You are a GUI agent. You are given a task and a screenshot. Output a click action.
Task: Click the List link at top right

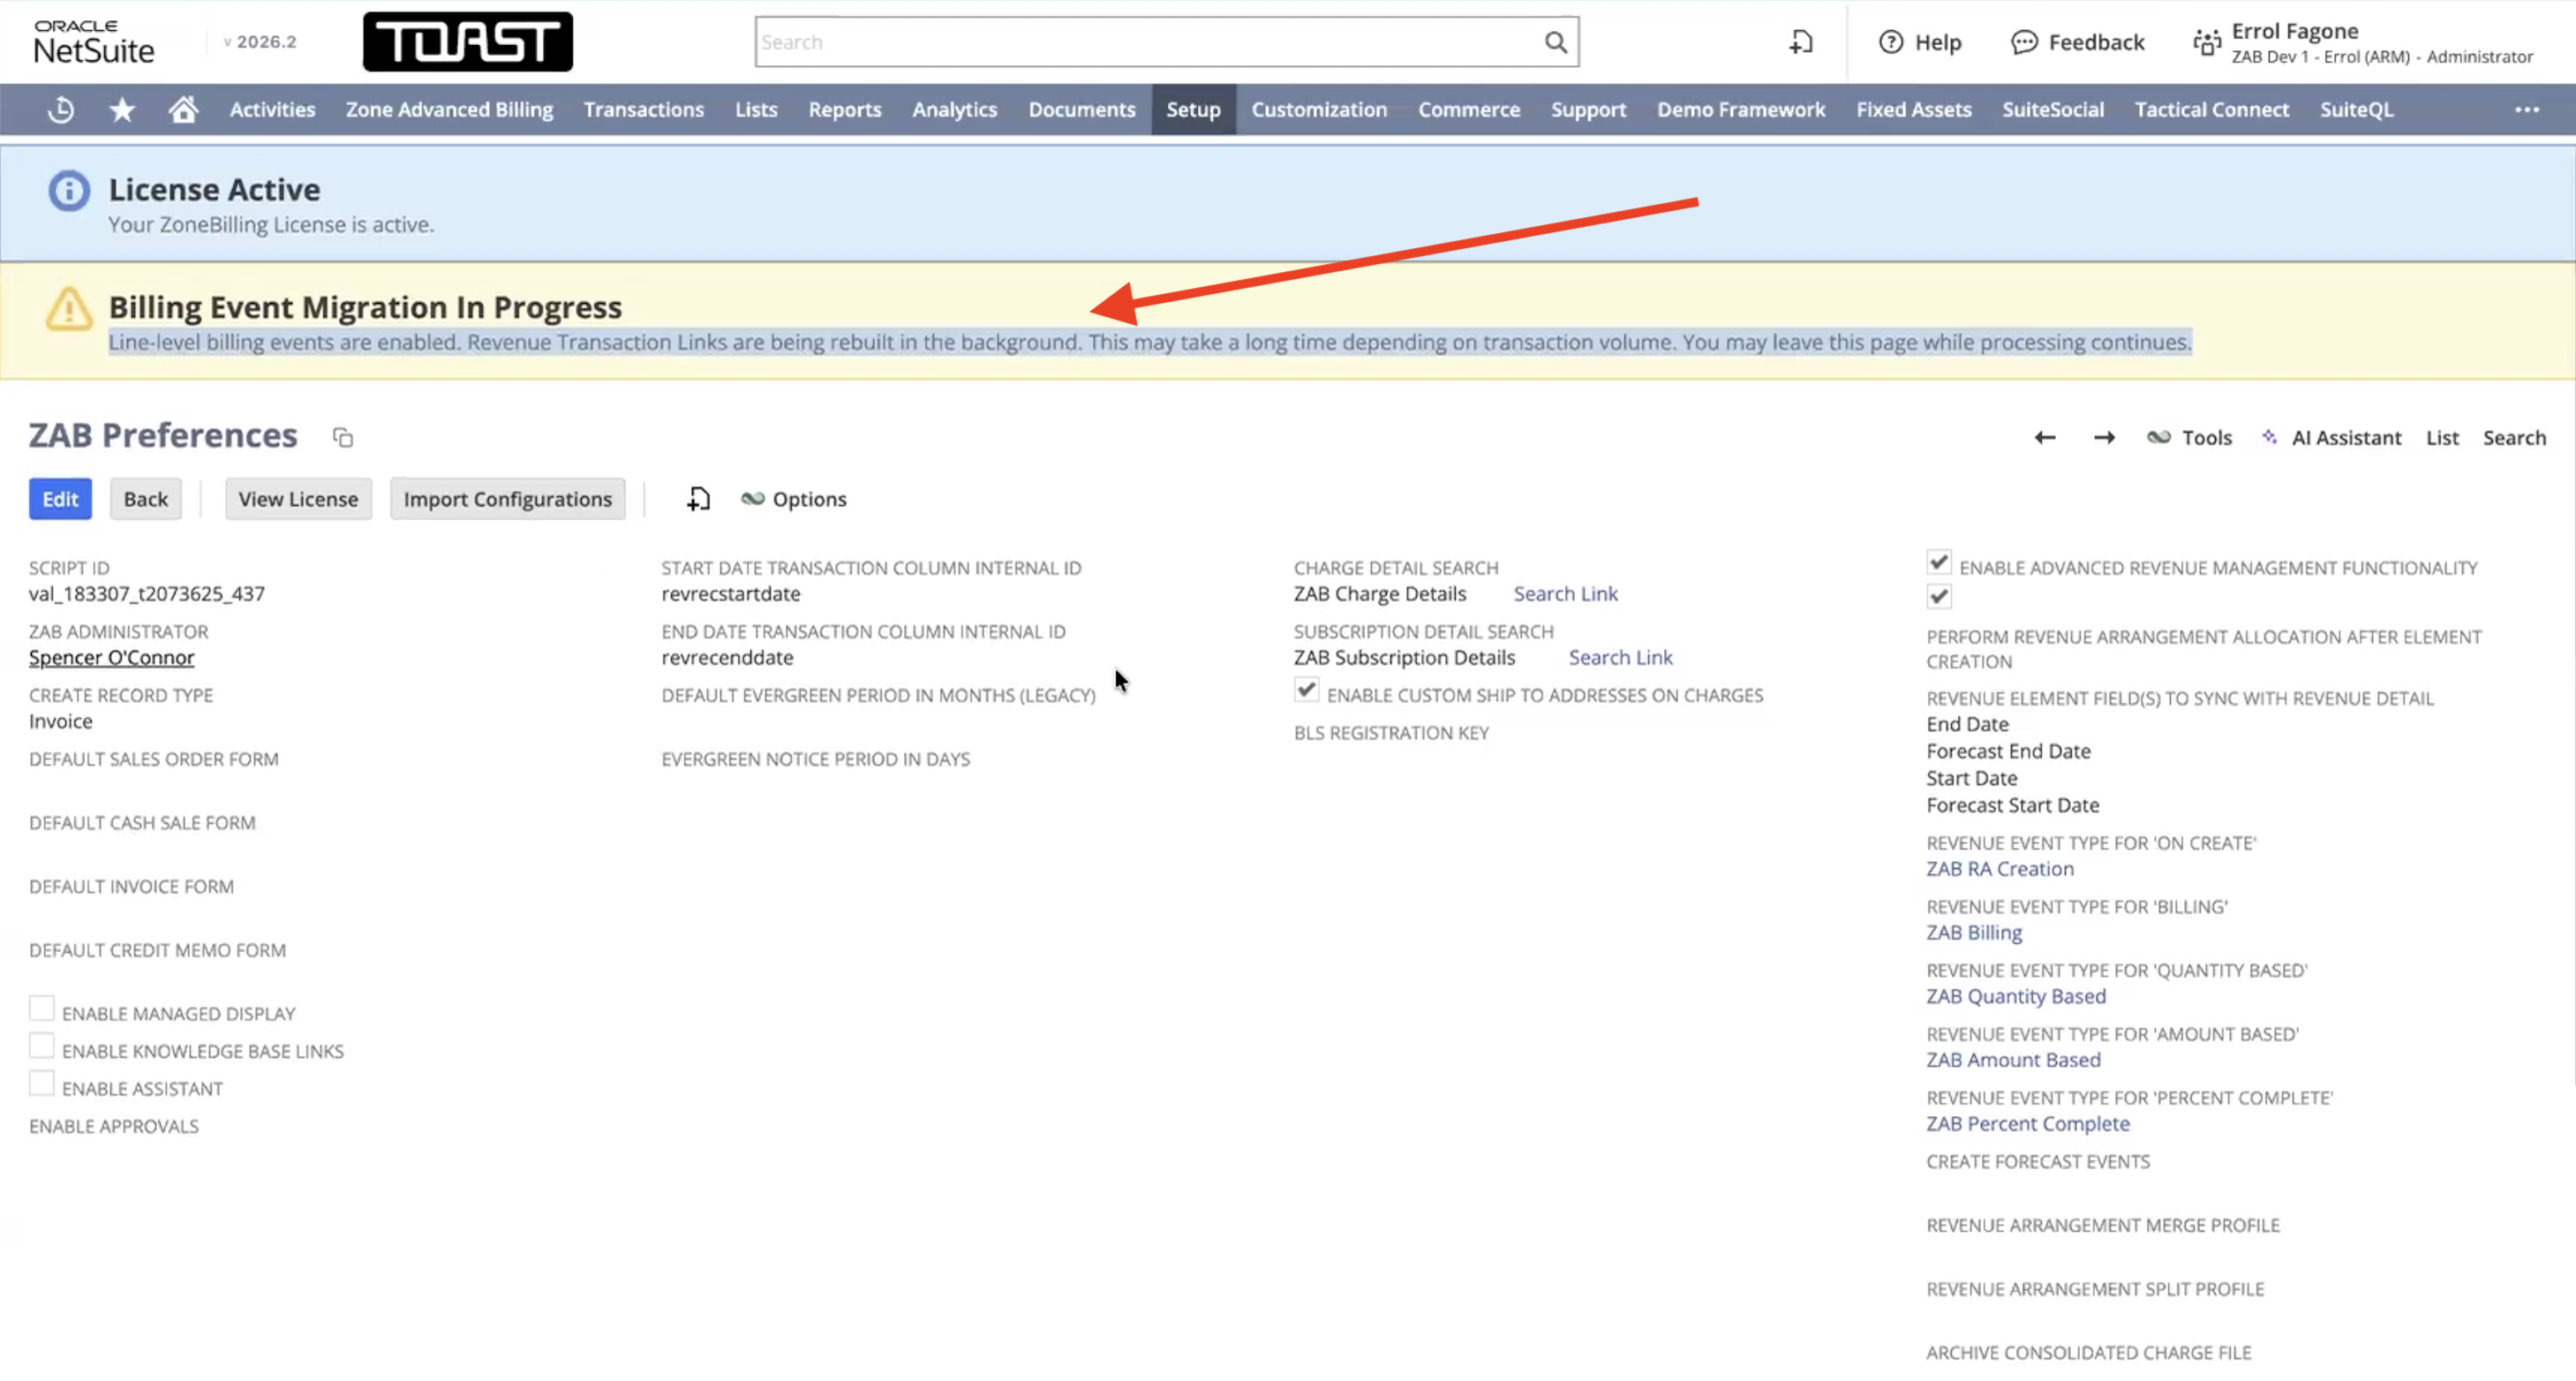2442,437
